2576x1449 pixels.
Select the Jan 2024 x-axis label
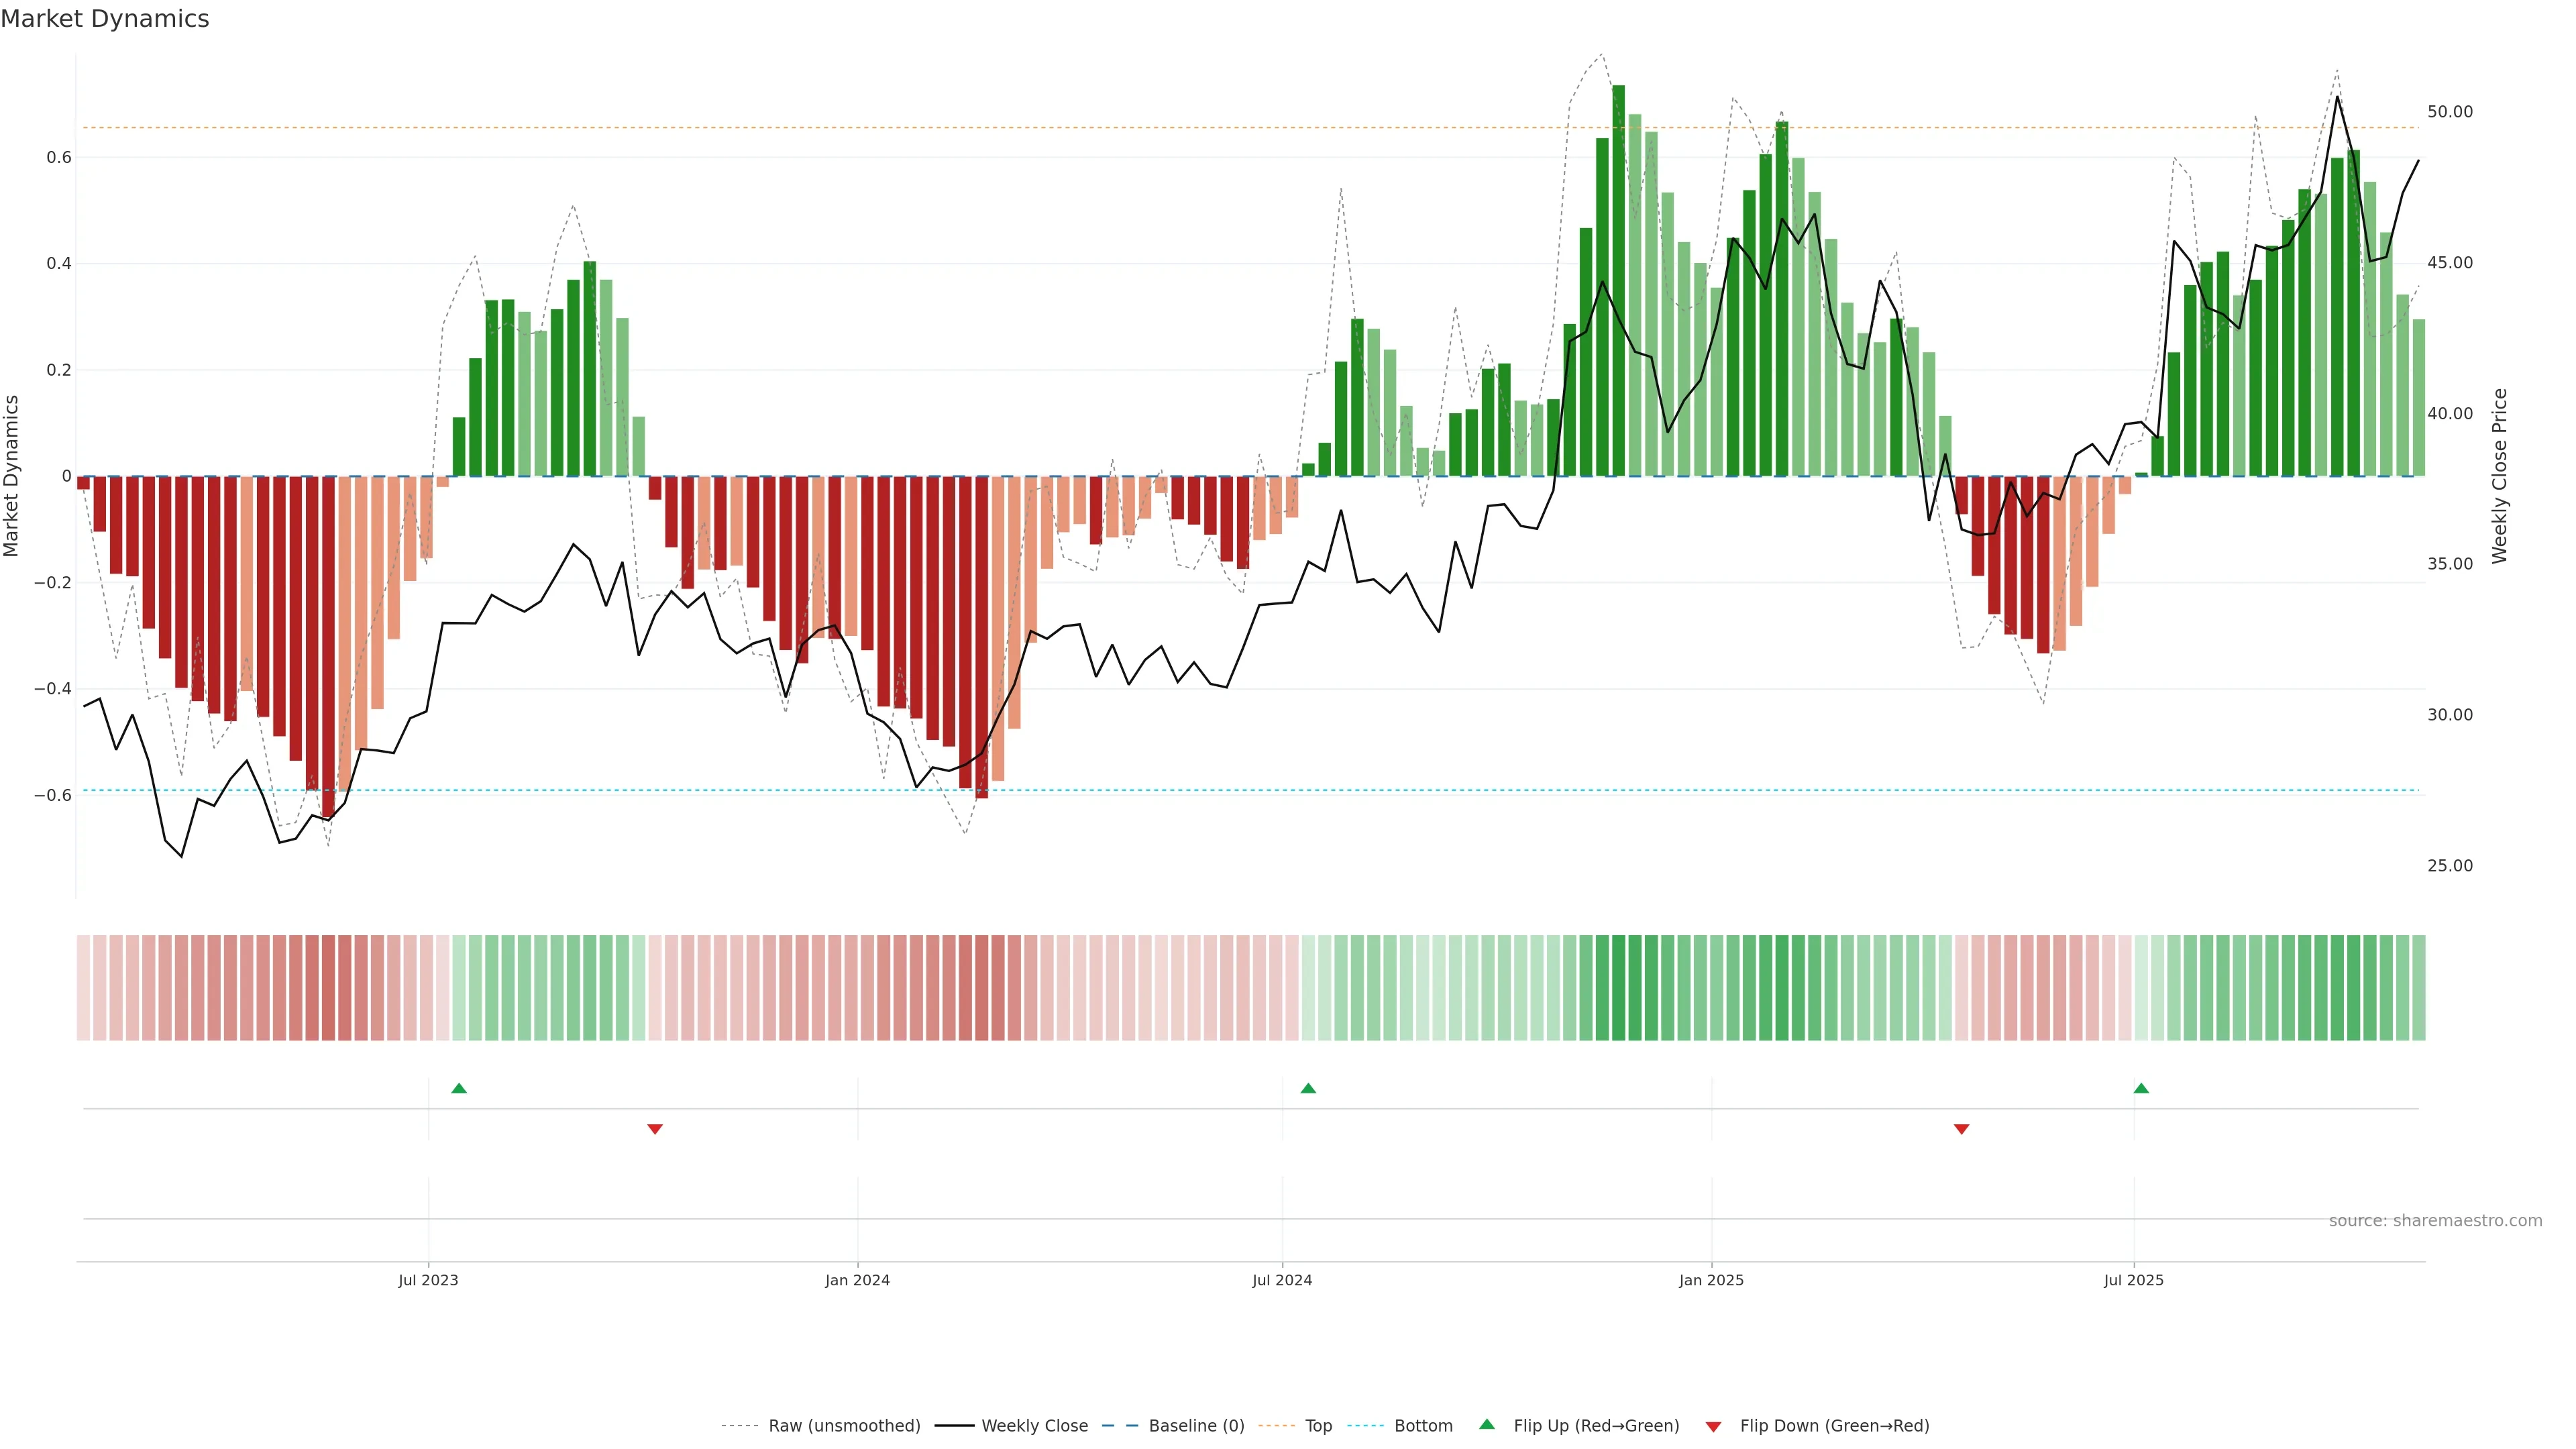[857, 1280]
